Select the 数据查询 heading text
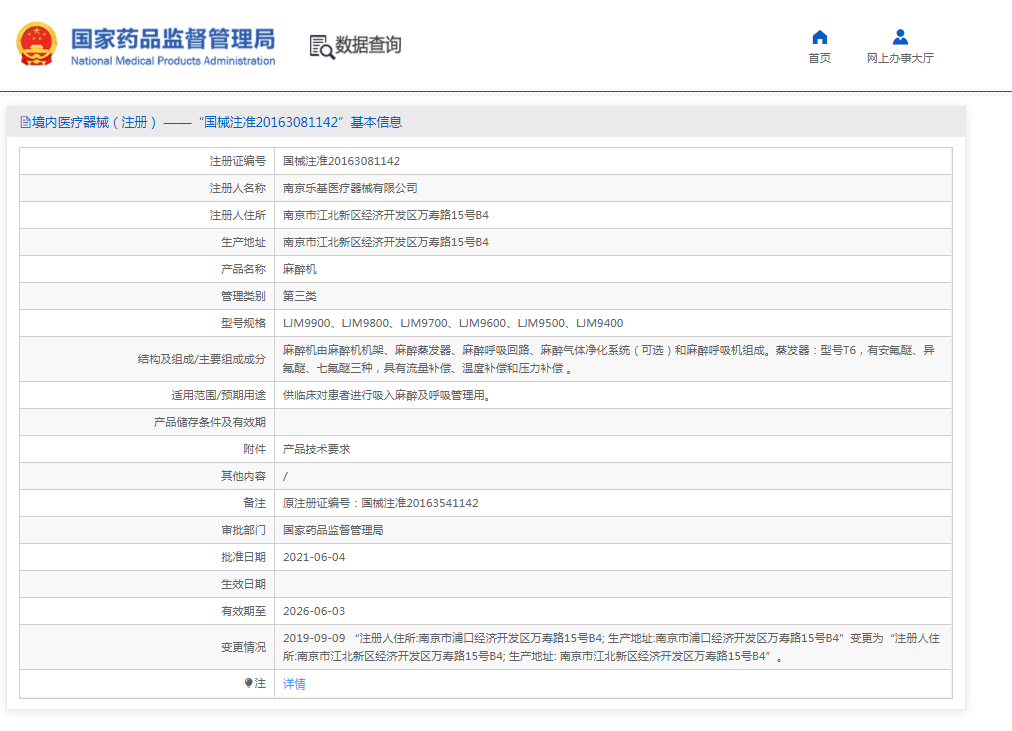 pos(368,45)
